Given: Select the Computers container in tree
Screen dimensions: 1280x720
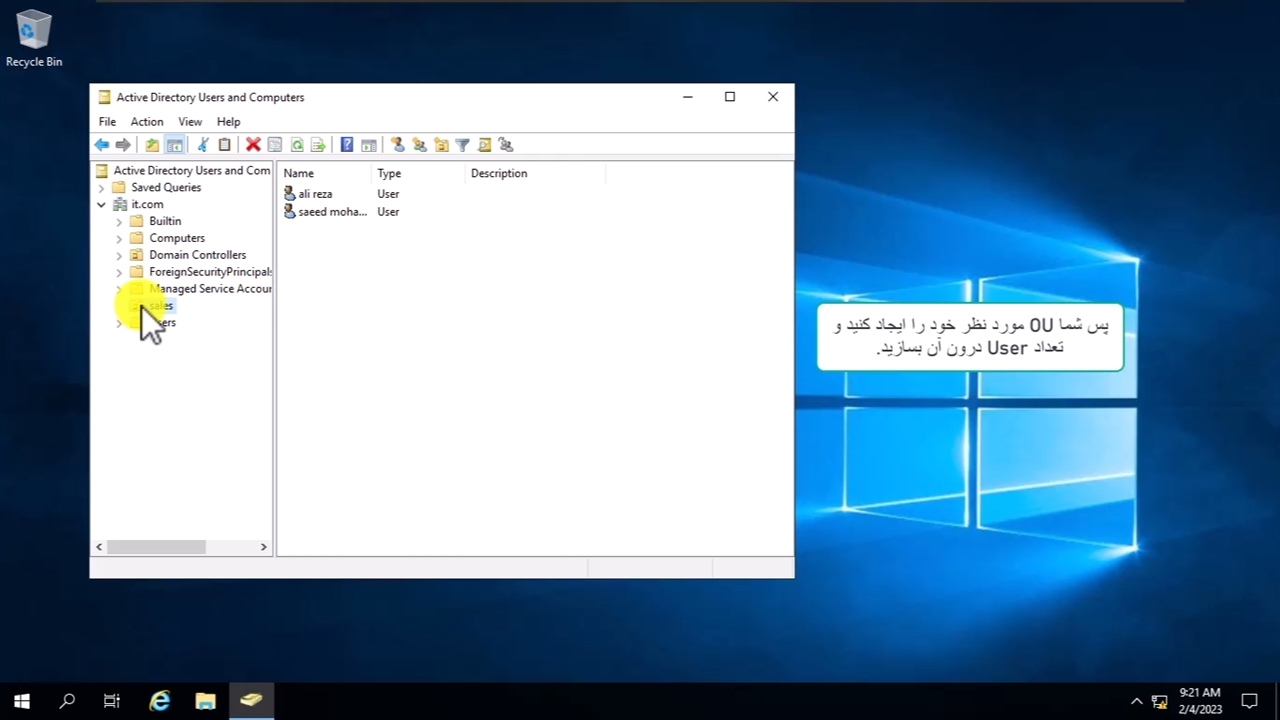Looking at the screenshot, I should pos(176,238).
